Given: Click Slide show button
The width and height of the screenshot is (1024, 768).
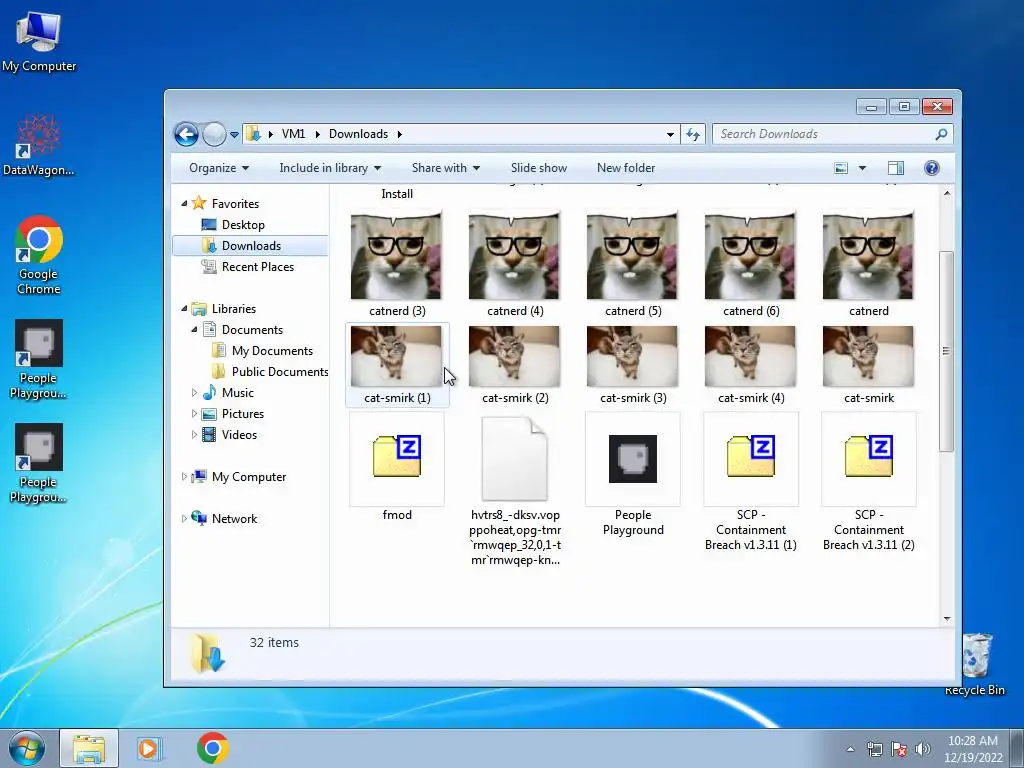Looking at the screenshot, I should point(539,168).
